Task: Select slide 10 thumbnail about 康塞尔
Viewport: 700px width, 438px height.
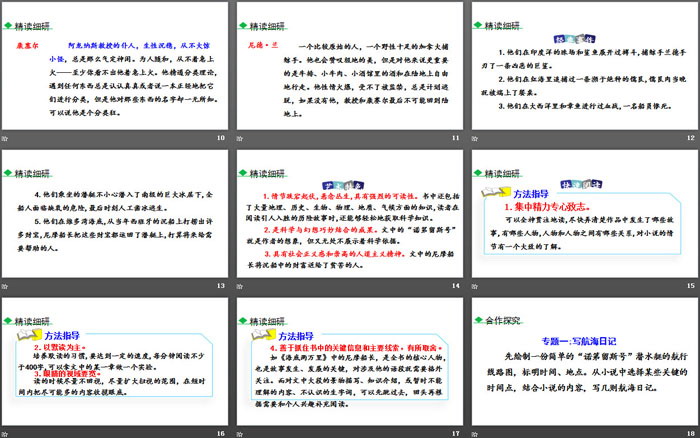Action: [x=115, y=66]
